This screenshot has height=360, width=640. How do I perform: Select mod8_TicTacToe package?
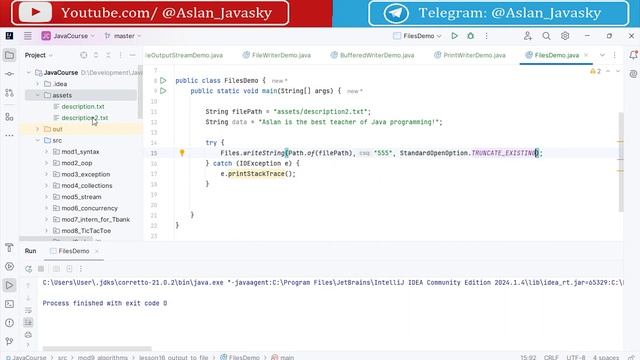tap(86, 231)
